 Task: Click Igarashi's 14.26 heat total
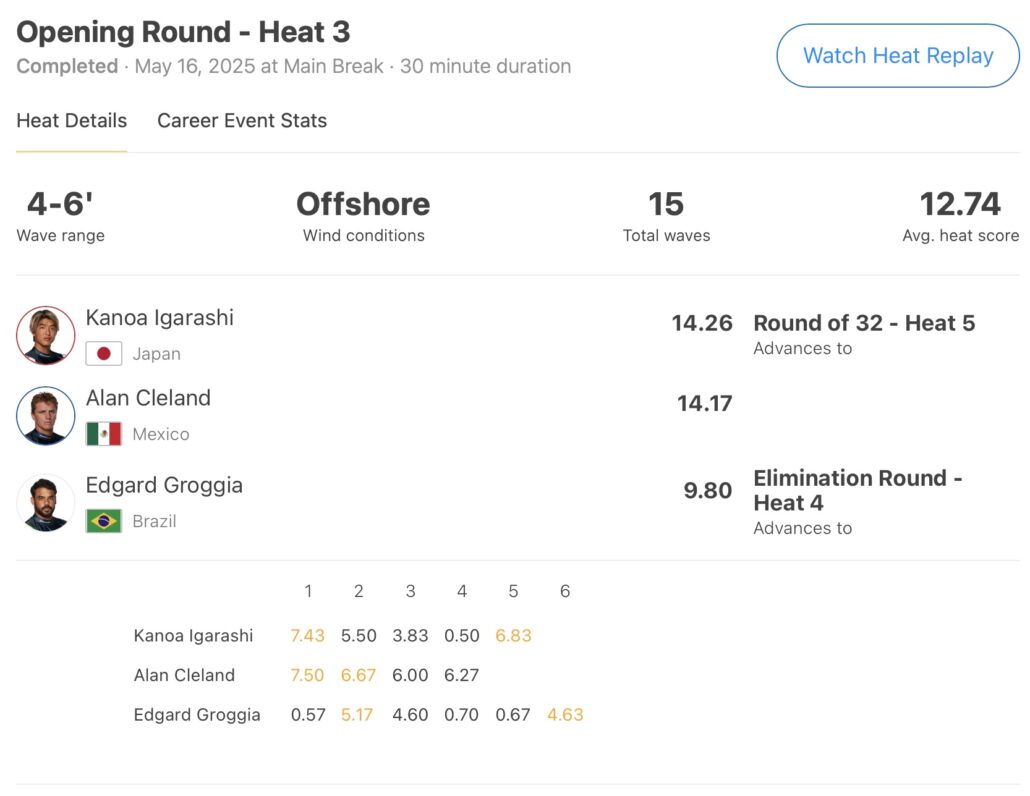point(702,323)
